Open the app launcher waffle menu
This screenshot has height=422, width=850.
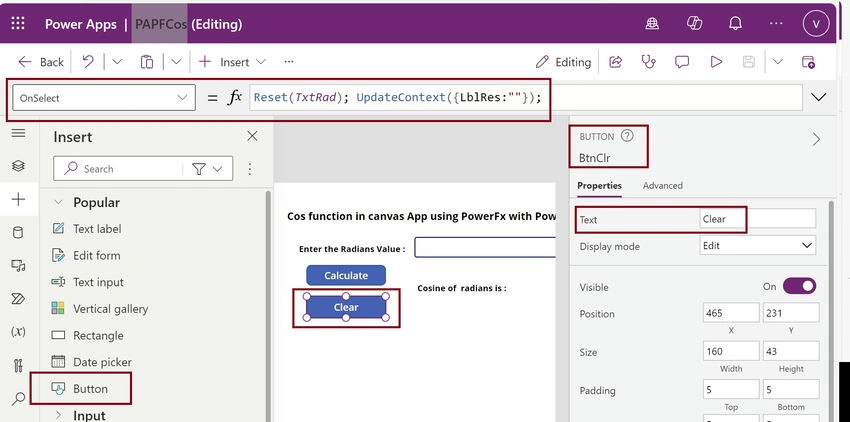tap(18, 23)
